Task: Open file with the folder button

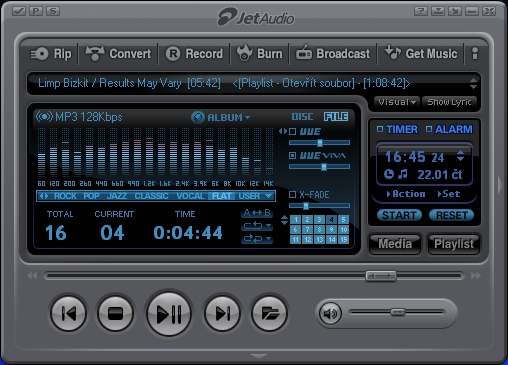Action: (x=269, y=313)
